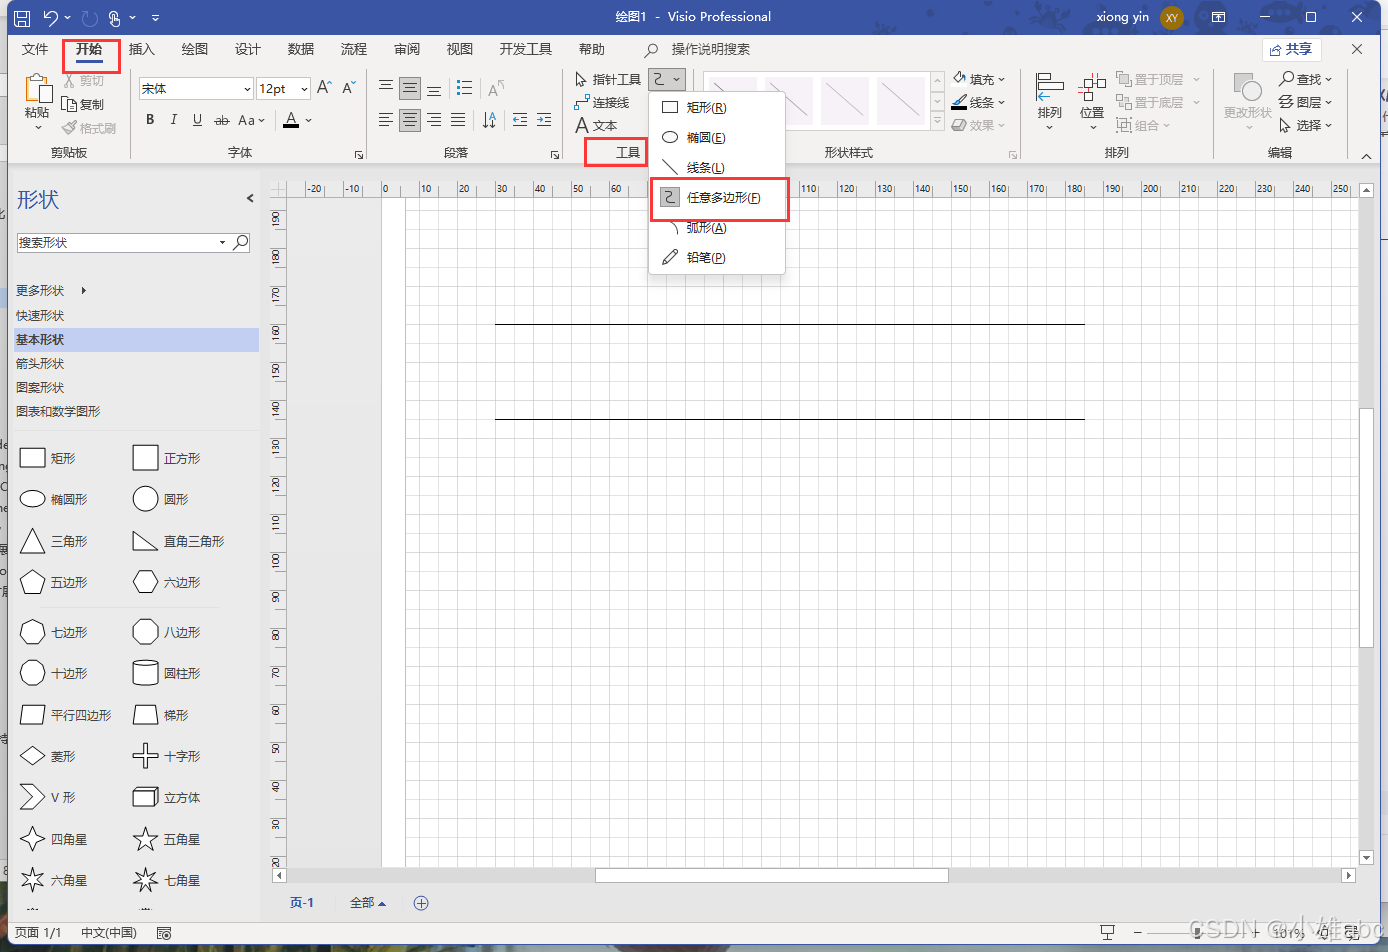
Task: Decrease font size with the smaller A
Action: tap(348, 88)
